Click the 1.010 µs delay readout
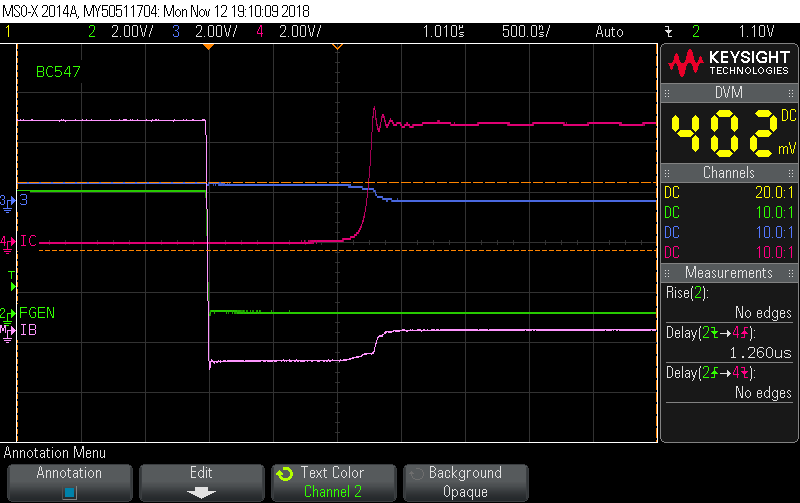The width and height of the screenshot is (800, 503). pos(443,32)
